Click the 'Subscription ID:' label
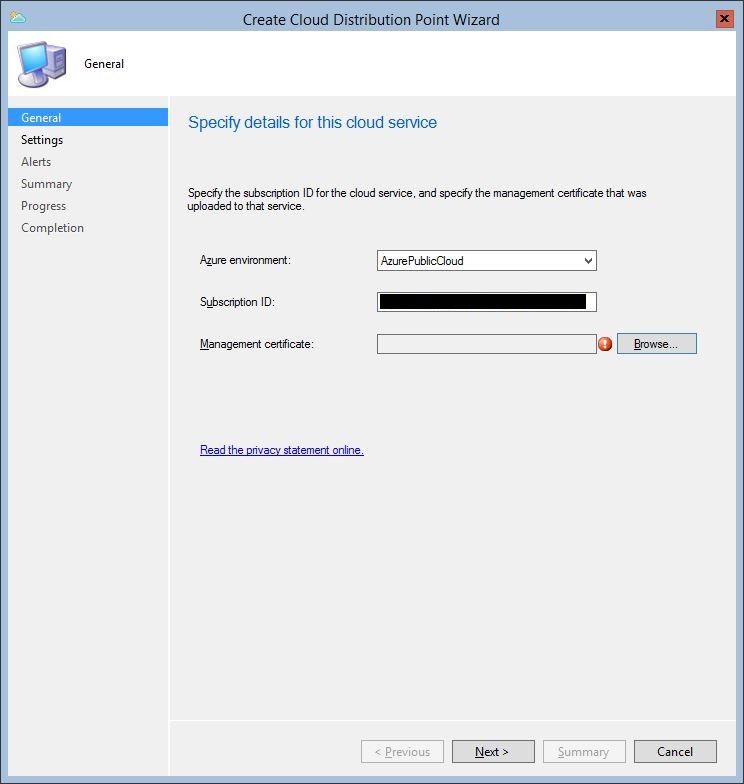 [238, 302]
